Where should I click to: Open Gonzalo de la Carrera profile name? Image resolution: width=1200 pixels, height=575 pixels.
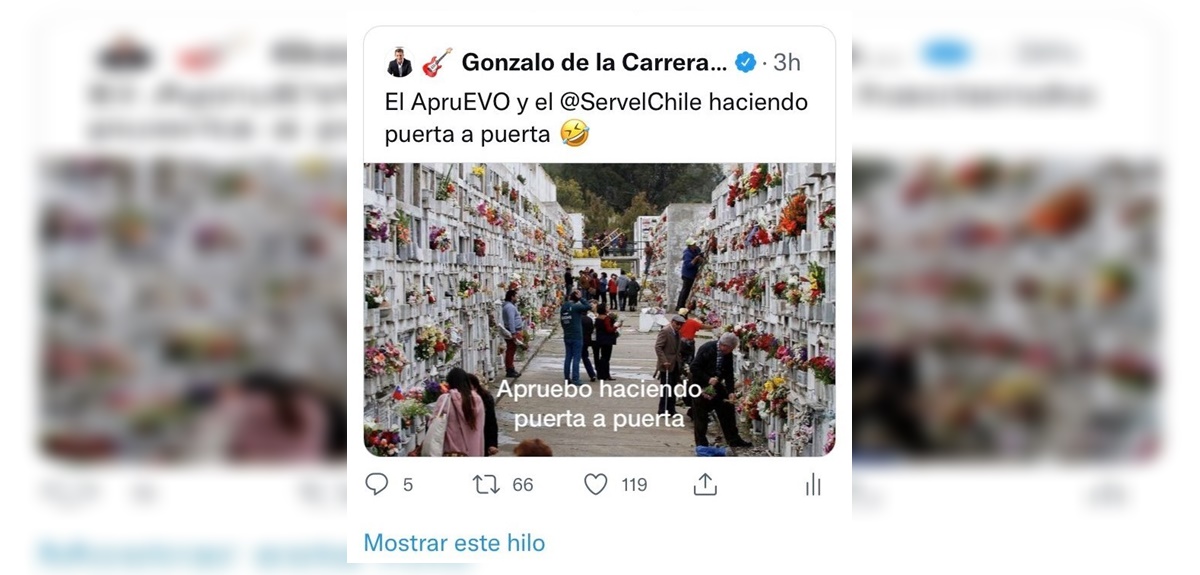pos(594,62)
